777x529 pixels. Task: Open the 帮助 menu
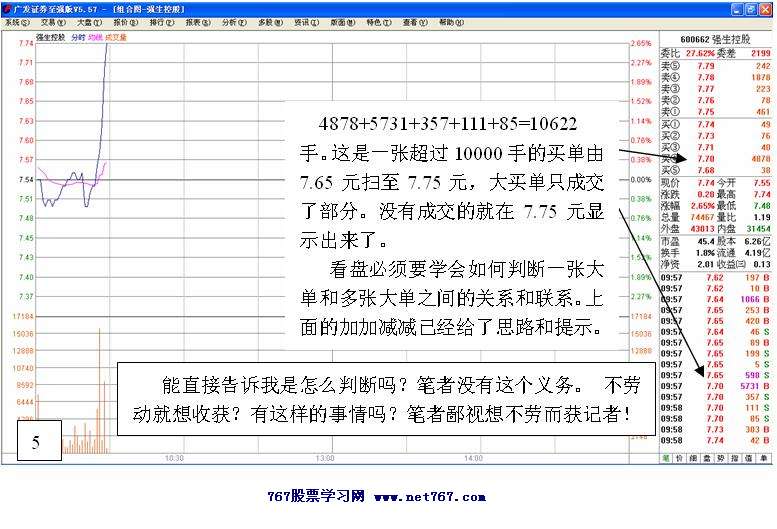[x=450, y=22]
